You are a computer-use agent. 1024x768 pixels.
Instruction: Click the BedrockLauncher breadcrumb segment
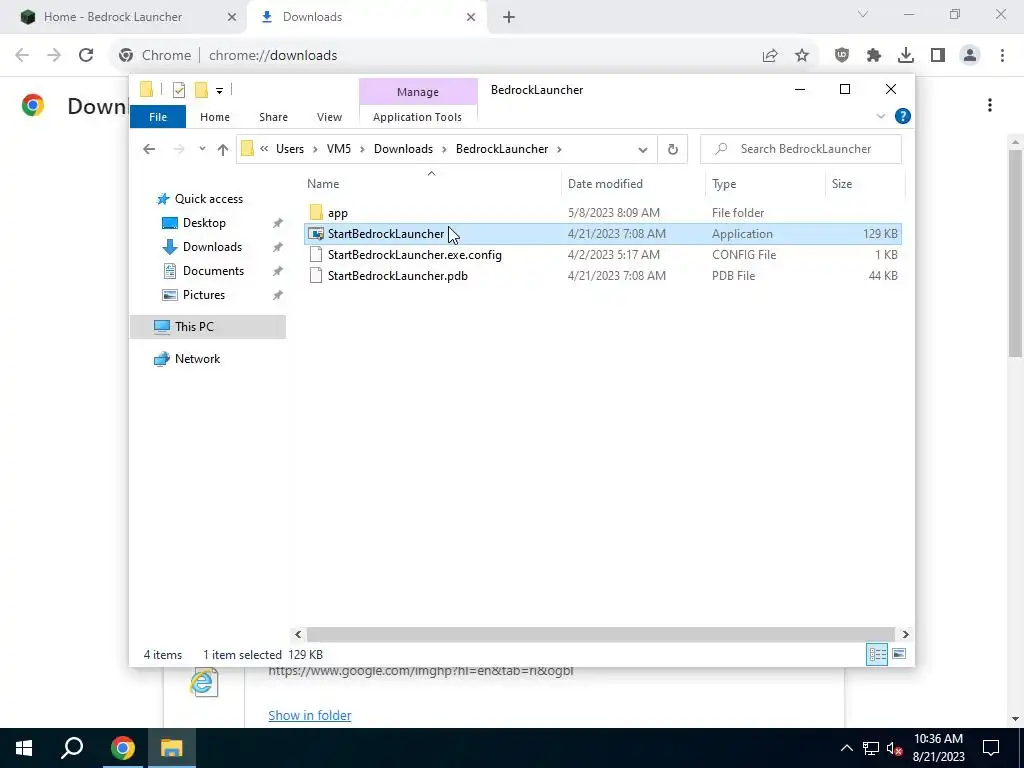click(502, 149)
